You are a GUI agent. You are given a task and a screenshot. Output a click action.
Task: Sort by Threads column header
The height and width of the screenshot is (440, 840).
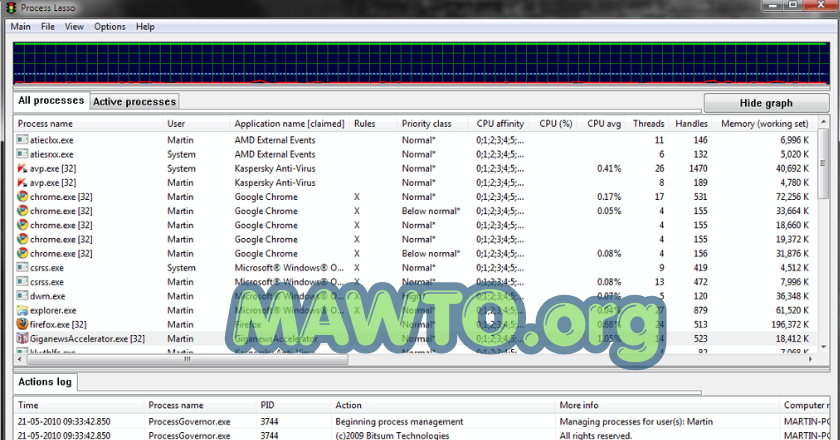click(647, 124)
